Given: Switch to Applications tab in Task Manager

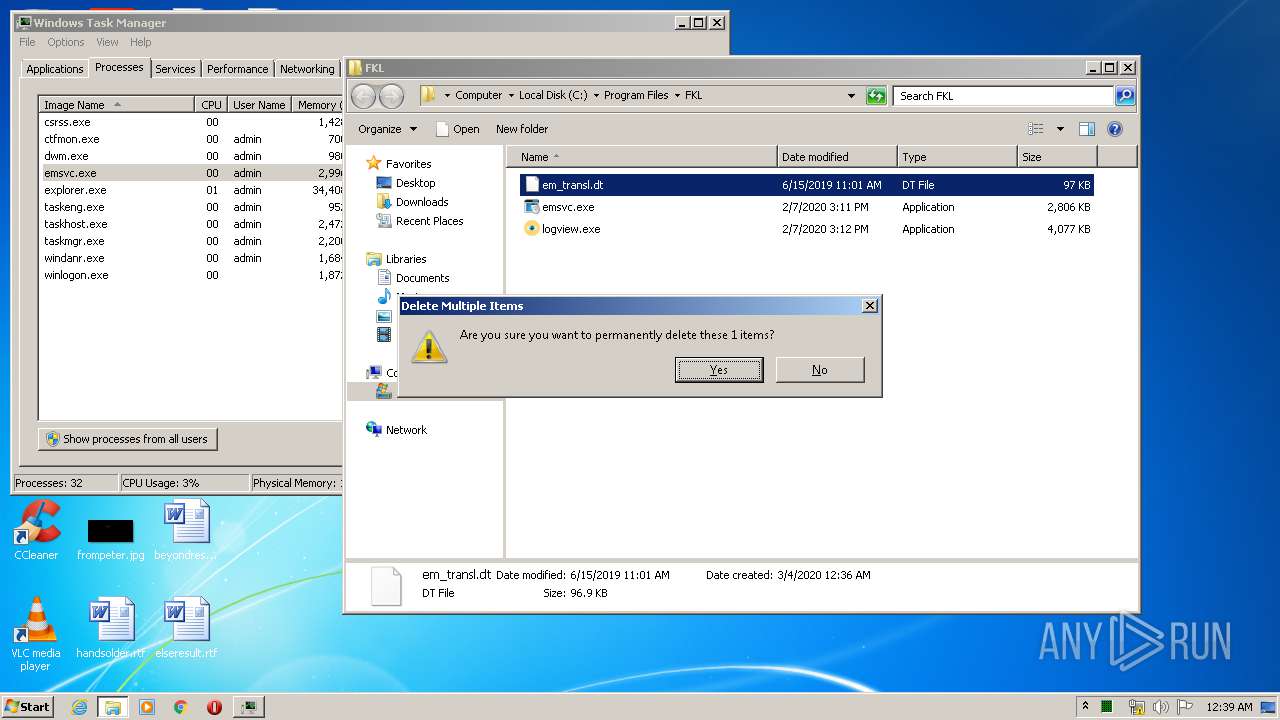Looking at the screenshot, I should point(55,69).
